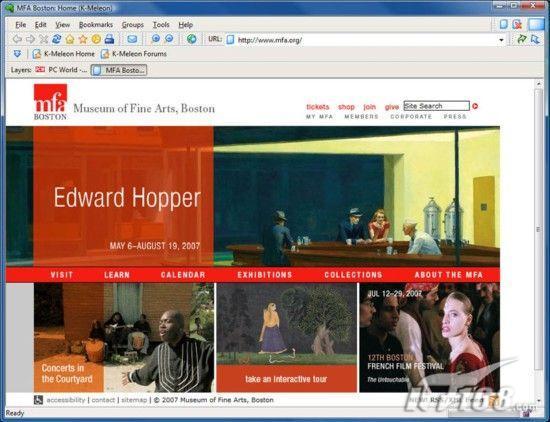Click COLLECTIONS in the red navigation bar
The width and height of the screenshot is (550, 422).
click(353, 275)
